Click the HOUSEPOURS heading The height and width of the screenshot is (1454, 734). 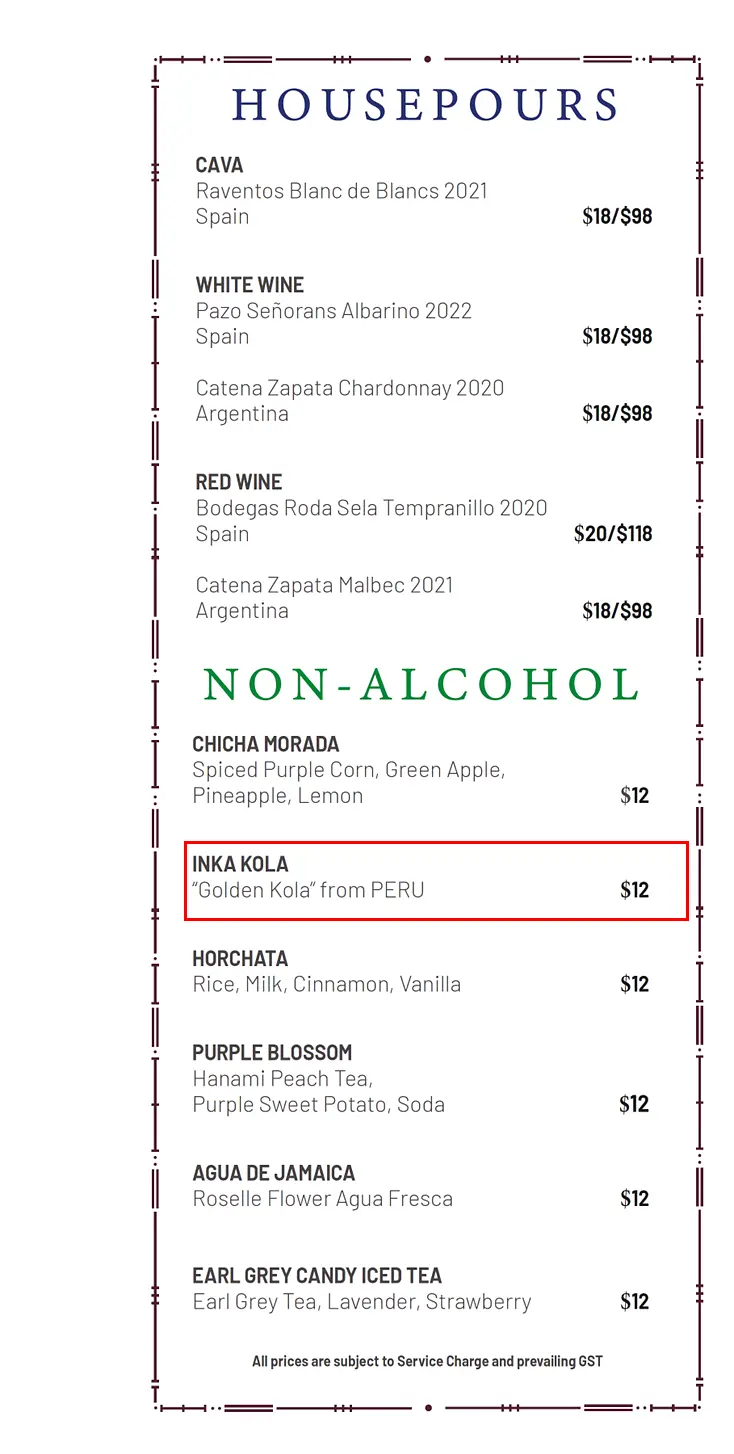pyautogui.click(x=426, y=105)
